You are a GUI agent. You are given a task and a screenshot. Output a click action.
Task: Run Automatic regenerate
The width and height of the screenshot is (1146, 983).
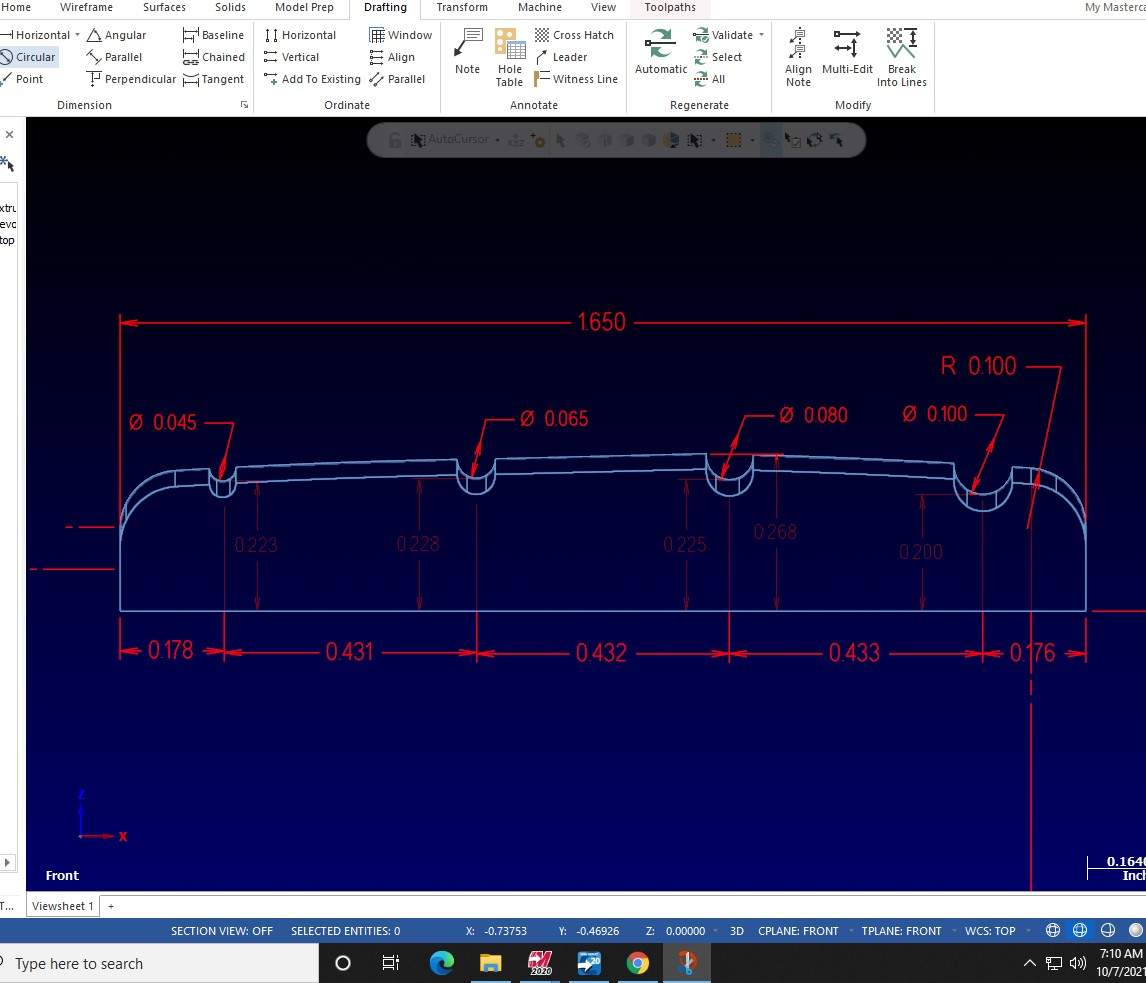pyautogui.click(x=661, y=51)
